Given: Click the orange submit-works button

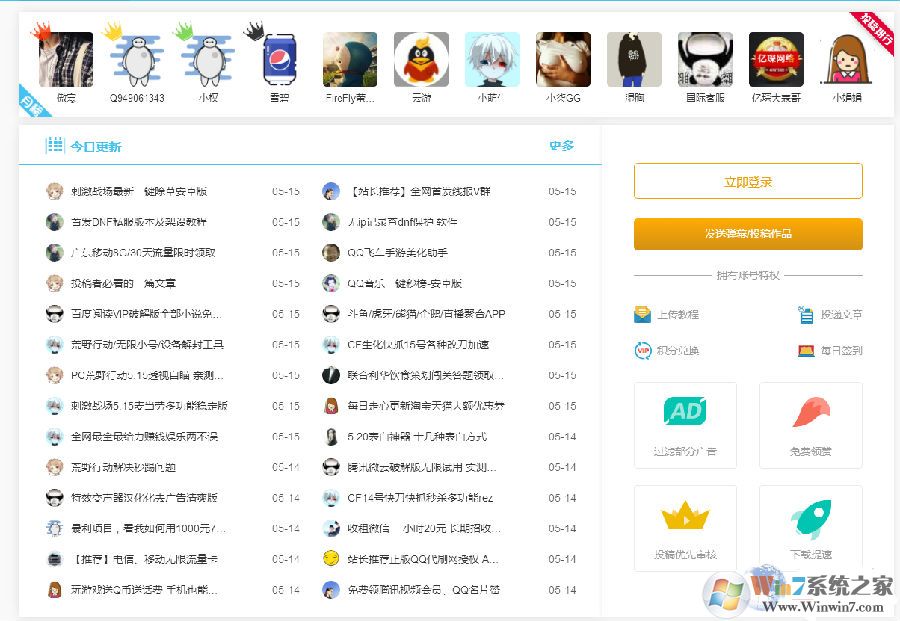Looking at the screenshot, I should tap(748, 233).
